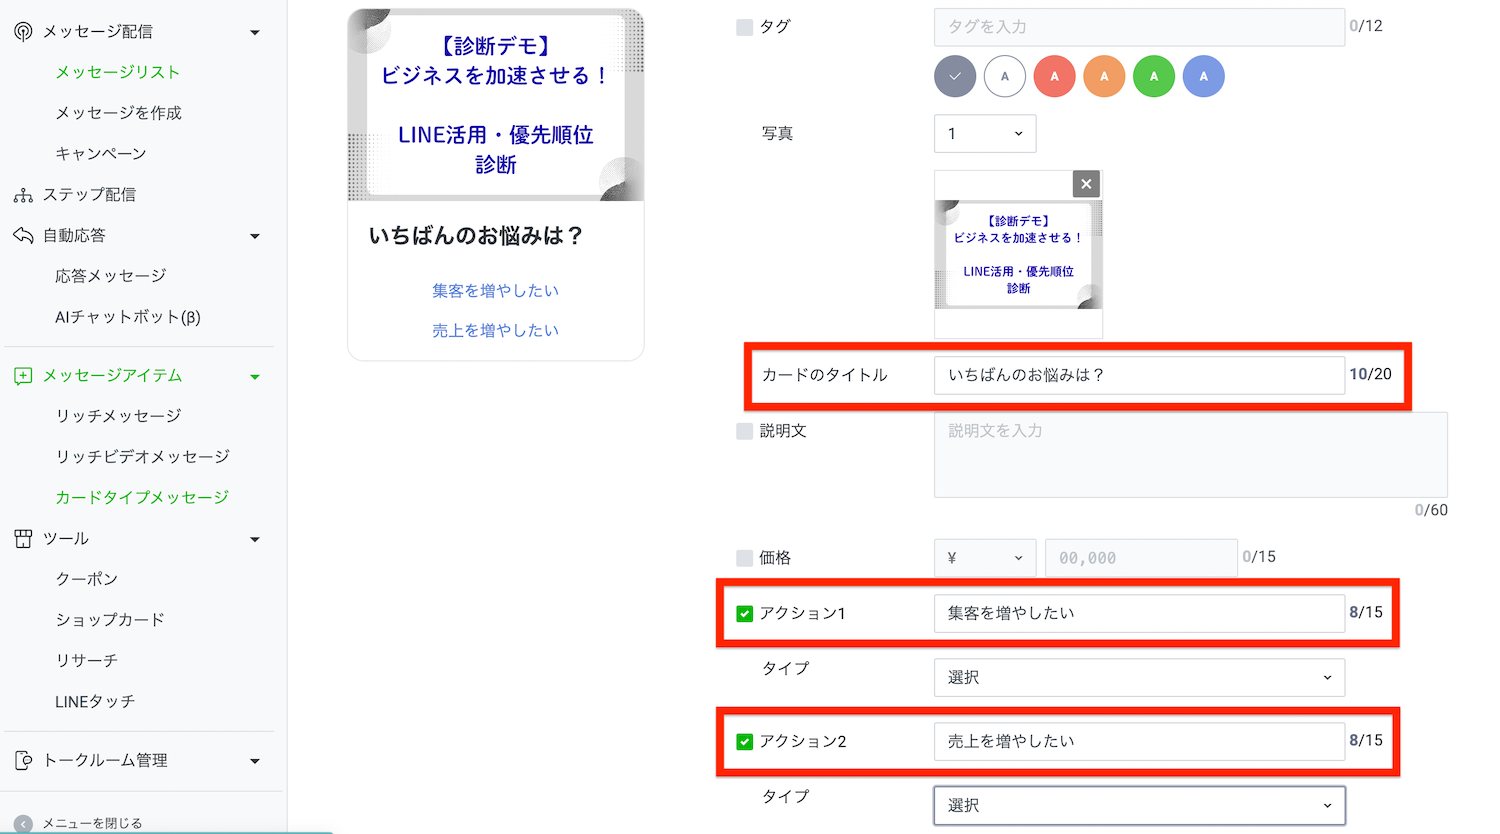Click the メッセージアイテム icon in sidebar

tap(23, 376)
